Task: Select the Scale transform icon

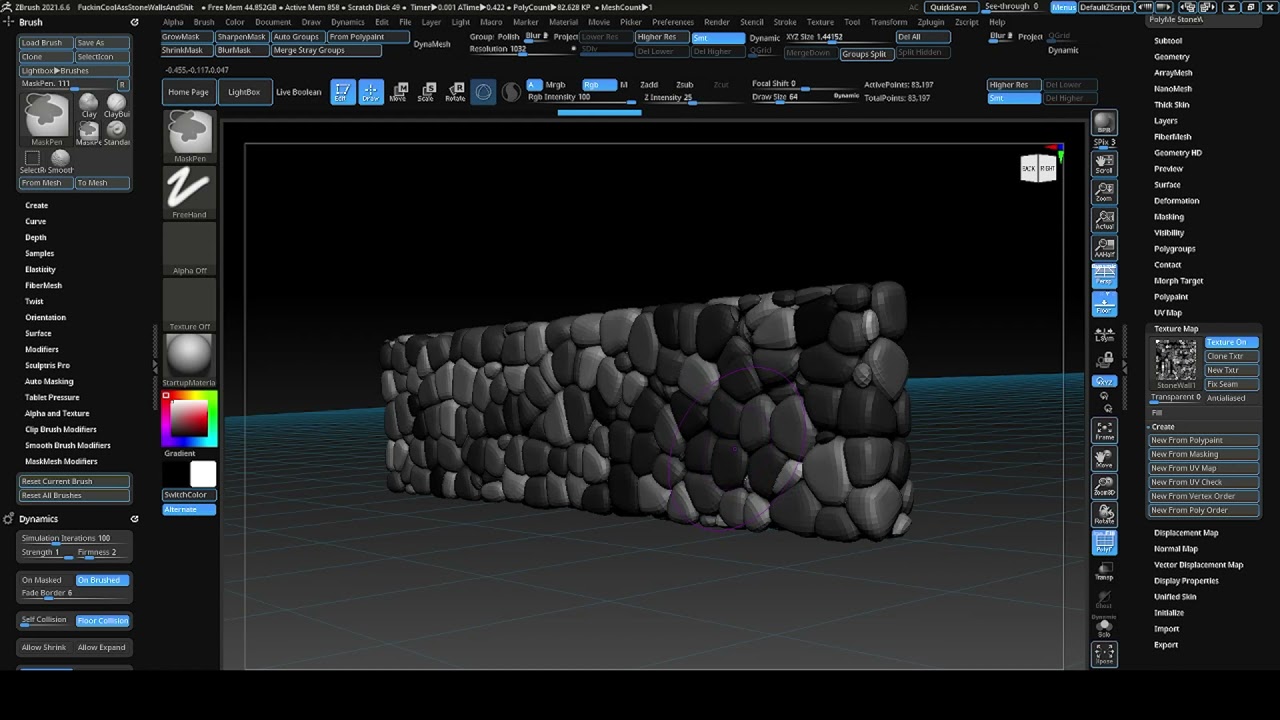Action: pos(426,92)
